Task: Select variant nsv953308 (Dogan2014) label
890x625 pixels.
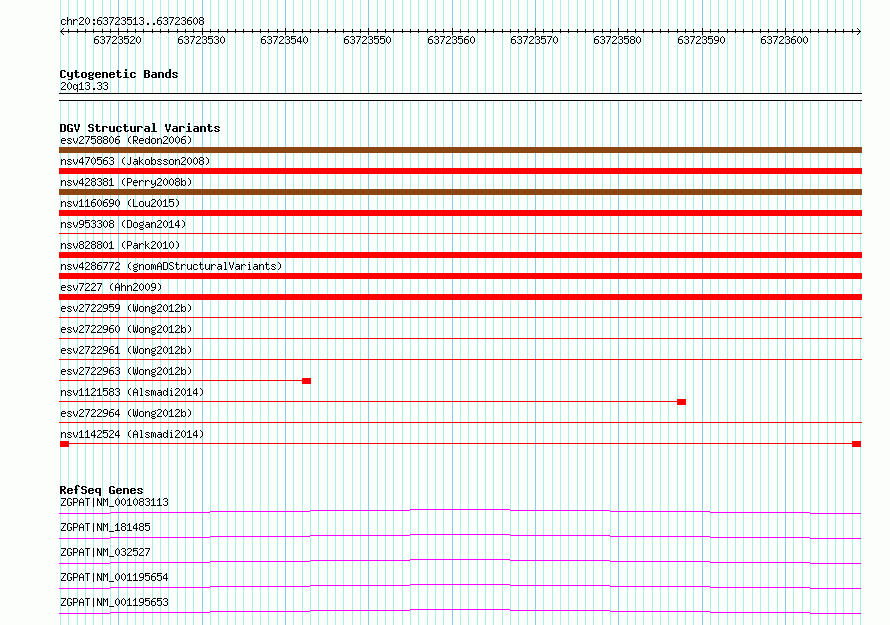Action: [123, 224]
